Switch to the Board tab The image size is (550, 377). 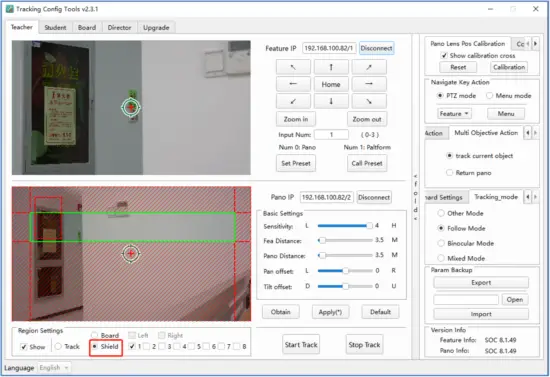click(87, 27)
